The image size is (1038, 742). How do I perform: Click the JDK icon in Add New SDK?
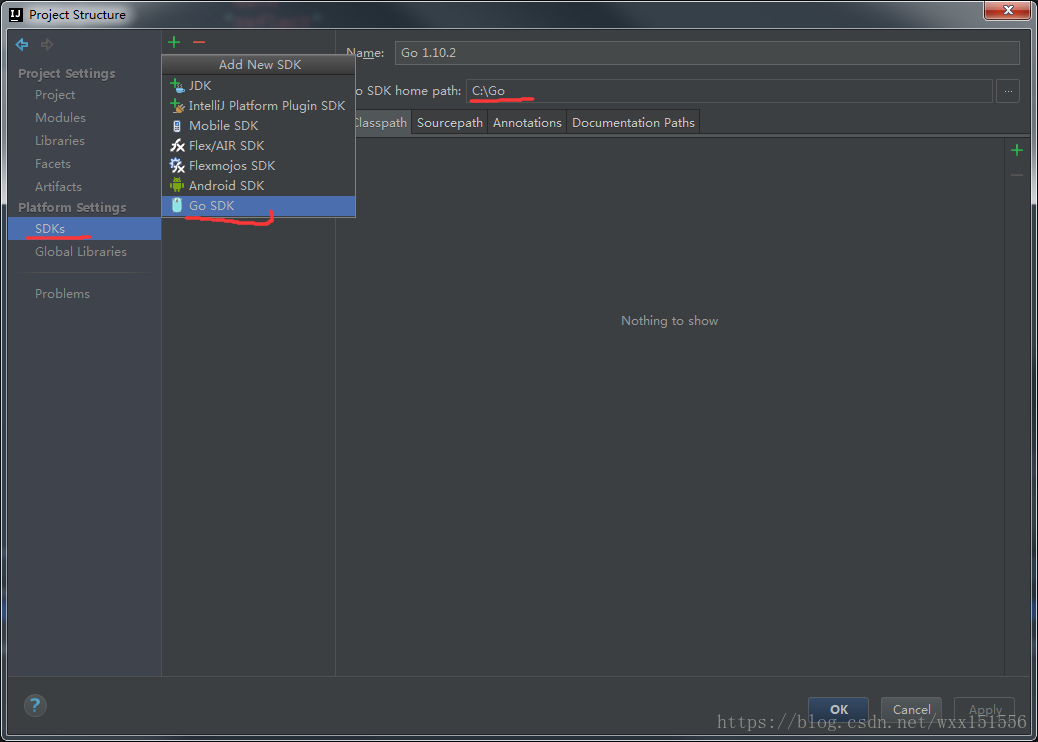pos(177,85)
